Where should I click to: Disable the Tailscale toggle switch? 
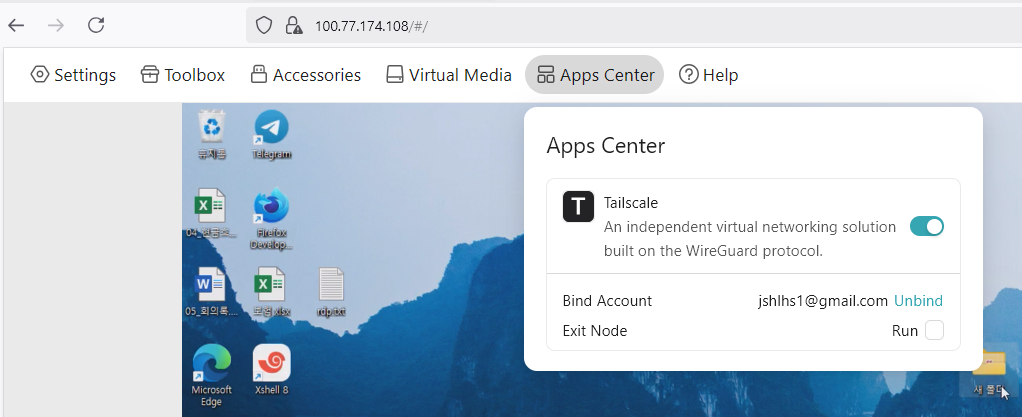click(x=927, y=227)
